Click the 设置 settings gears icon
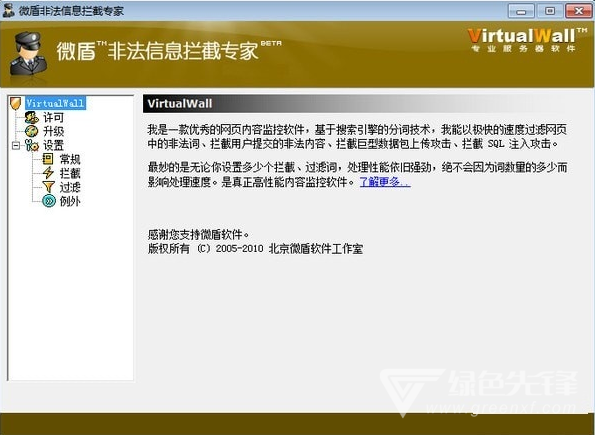Screen dimensions: 595x435 (32, 145)
